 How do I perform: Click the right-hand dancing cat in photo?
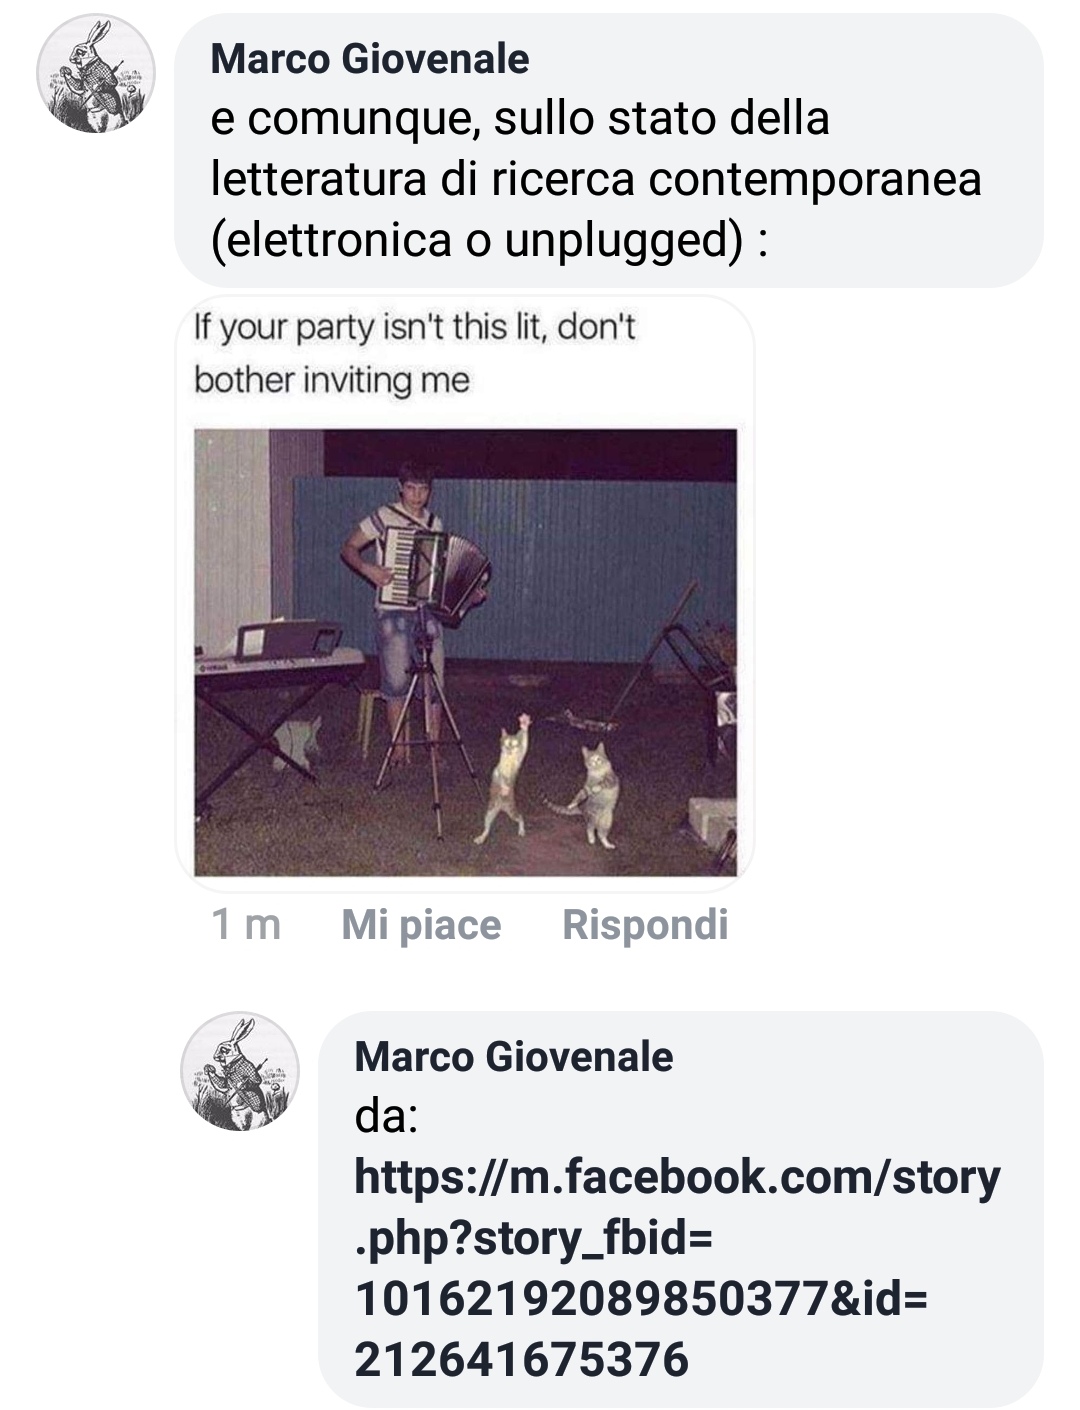click(590, 794)
